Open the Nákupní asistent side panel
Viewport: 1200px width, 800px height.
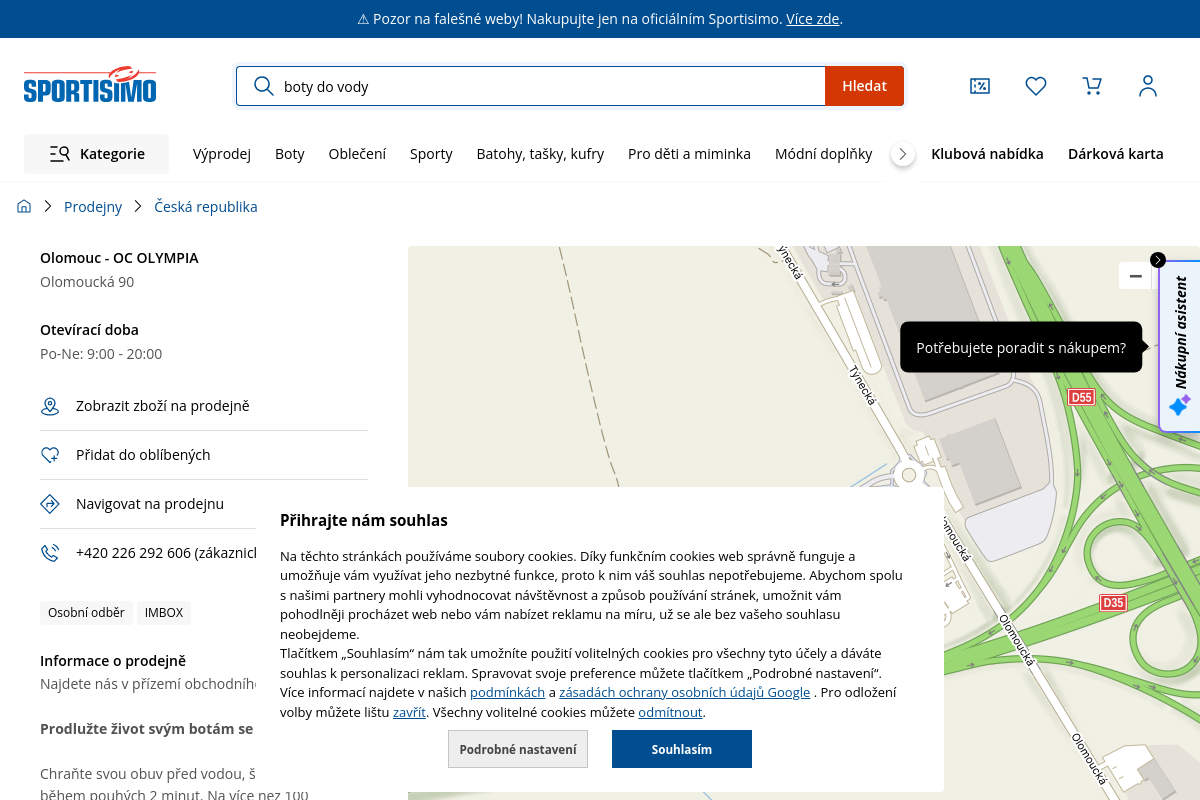click(x=1180, y=346)
